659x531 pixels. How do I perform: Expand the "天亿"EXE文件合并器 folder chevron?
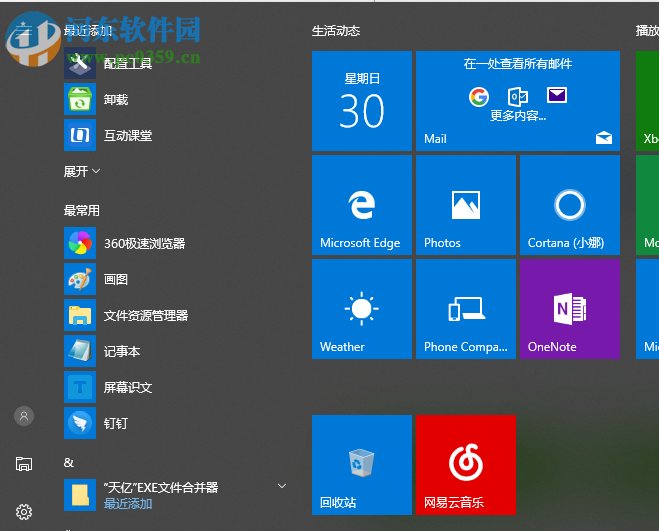coord(282,486)
